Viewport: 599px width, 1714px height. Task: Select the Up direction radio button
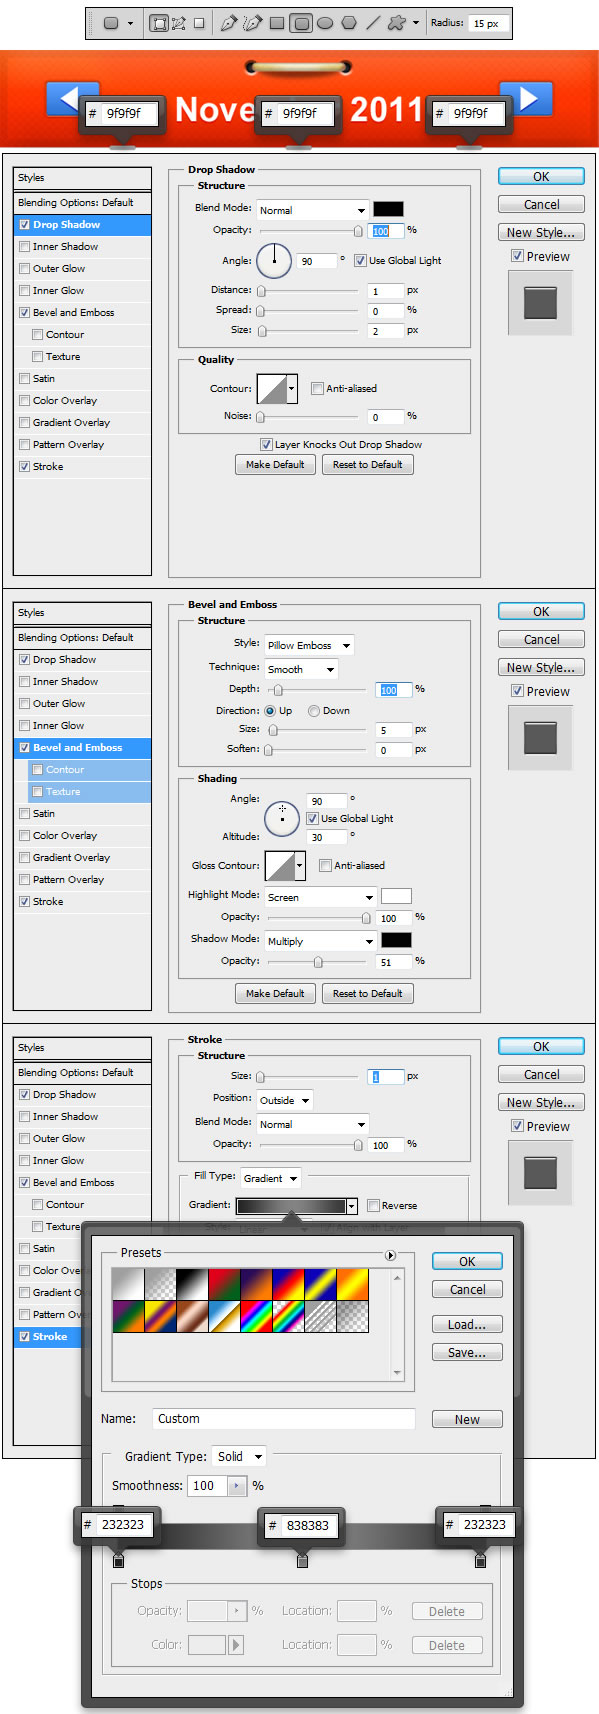click(270, 711)
